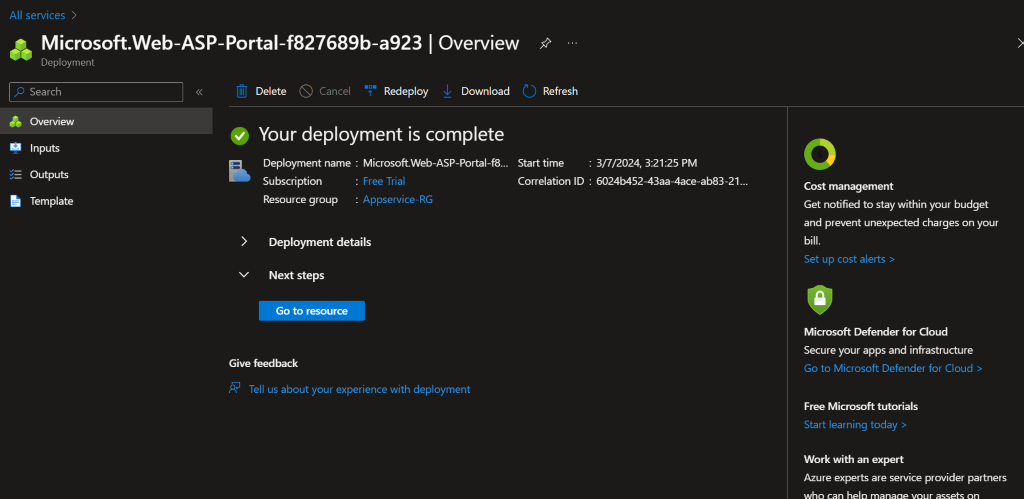
Task: Click the deployment name value text
Action: [436, 163]
